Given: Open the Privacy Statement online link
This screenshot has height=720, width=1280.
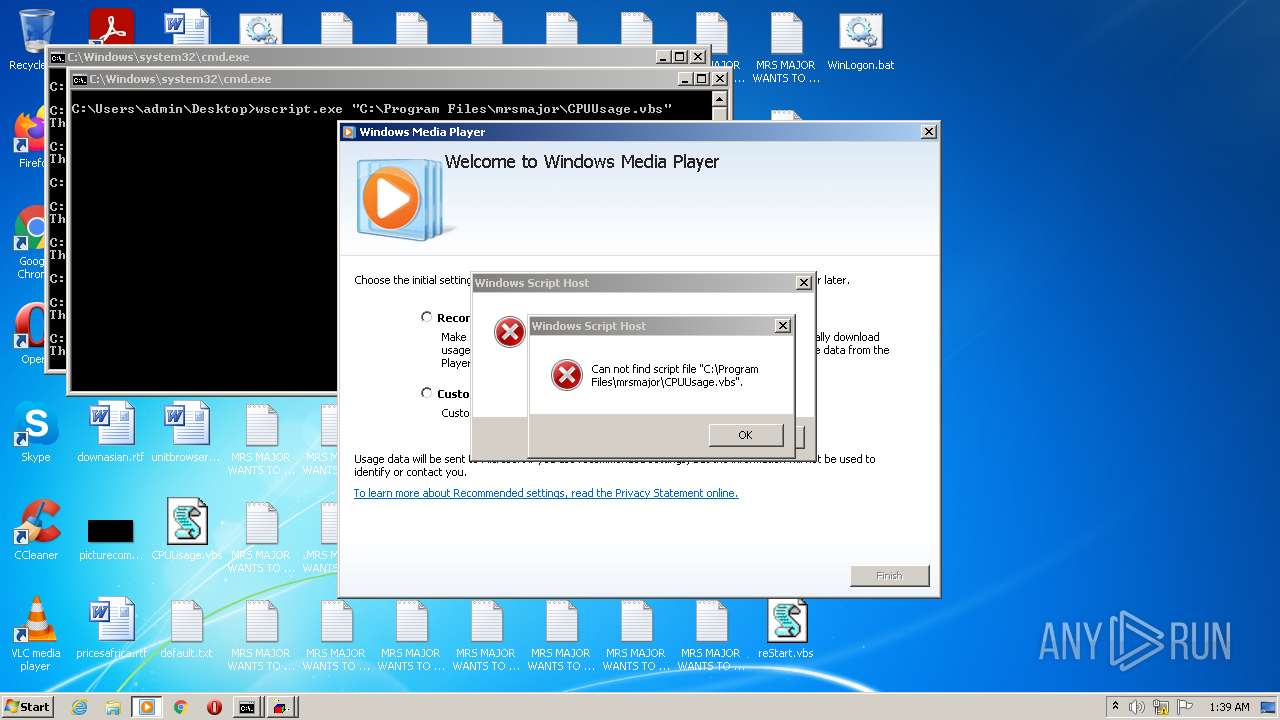Looking at the screenshot, I should (546, 493).
